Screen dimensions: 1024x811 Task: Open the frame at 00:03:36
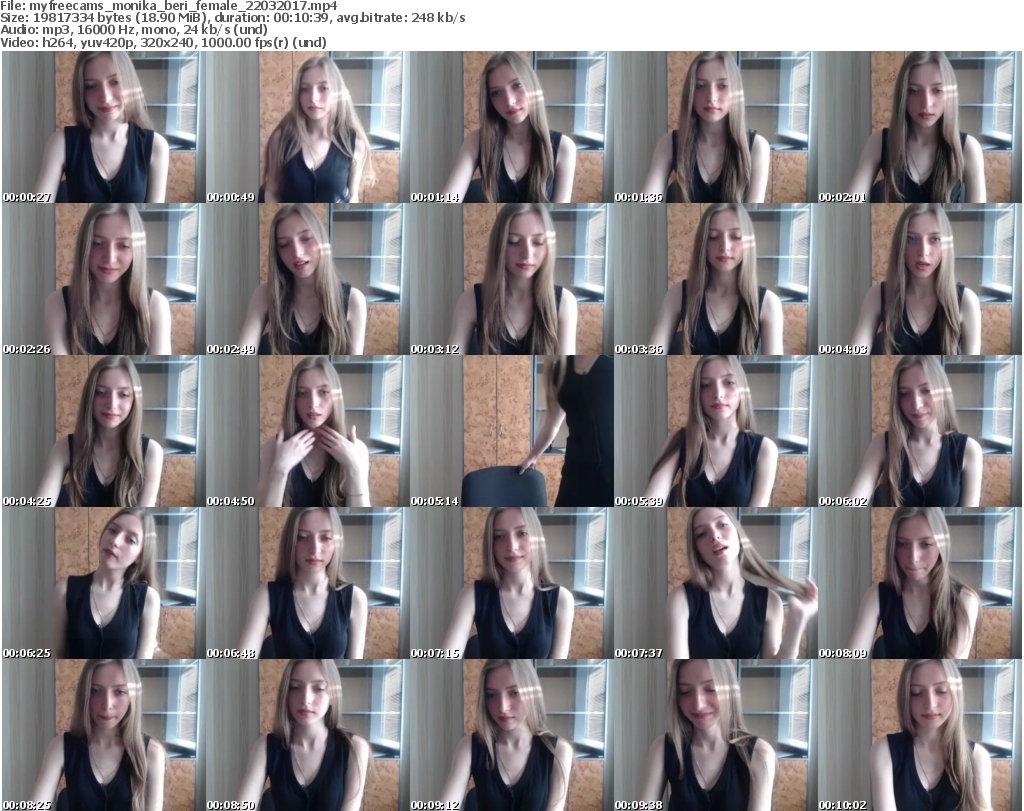[715, 279]
